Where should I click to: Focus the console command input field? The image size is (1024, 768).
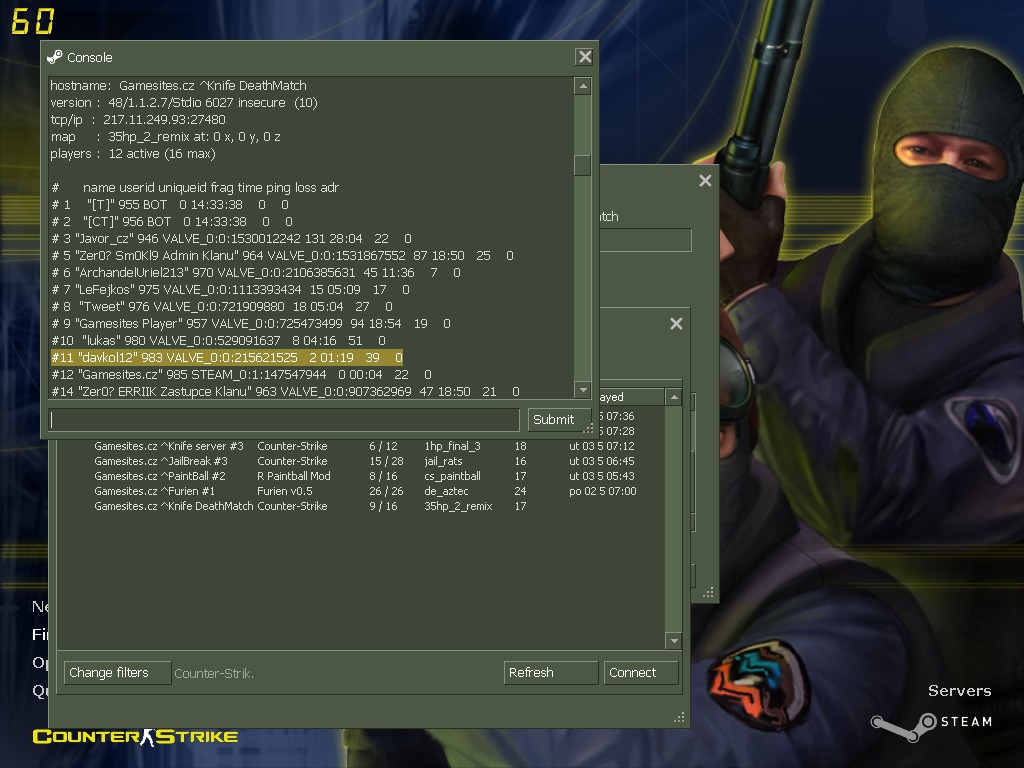point(284,419)
